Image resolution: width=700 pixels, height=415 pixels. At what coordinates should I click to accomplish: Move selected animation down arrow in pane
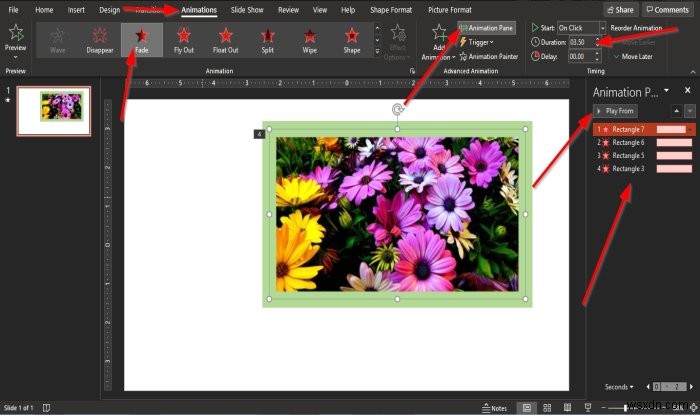click(x=690, y=111)
